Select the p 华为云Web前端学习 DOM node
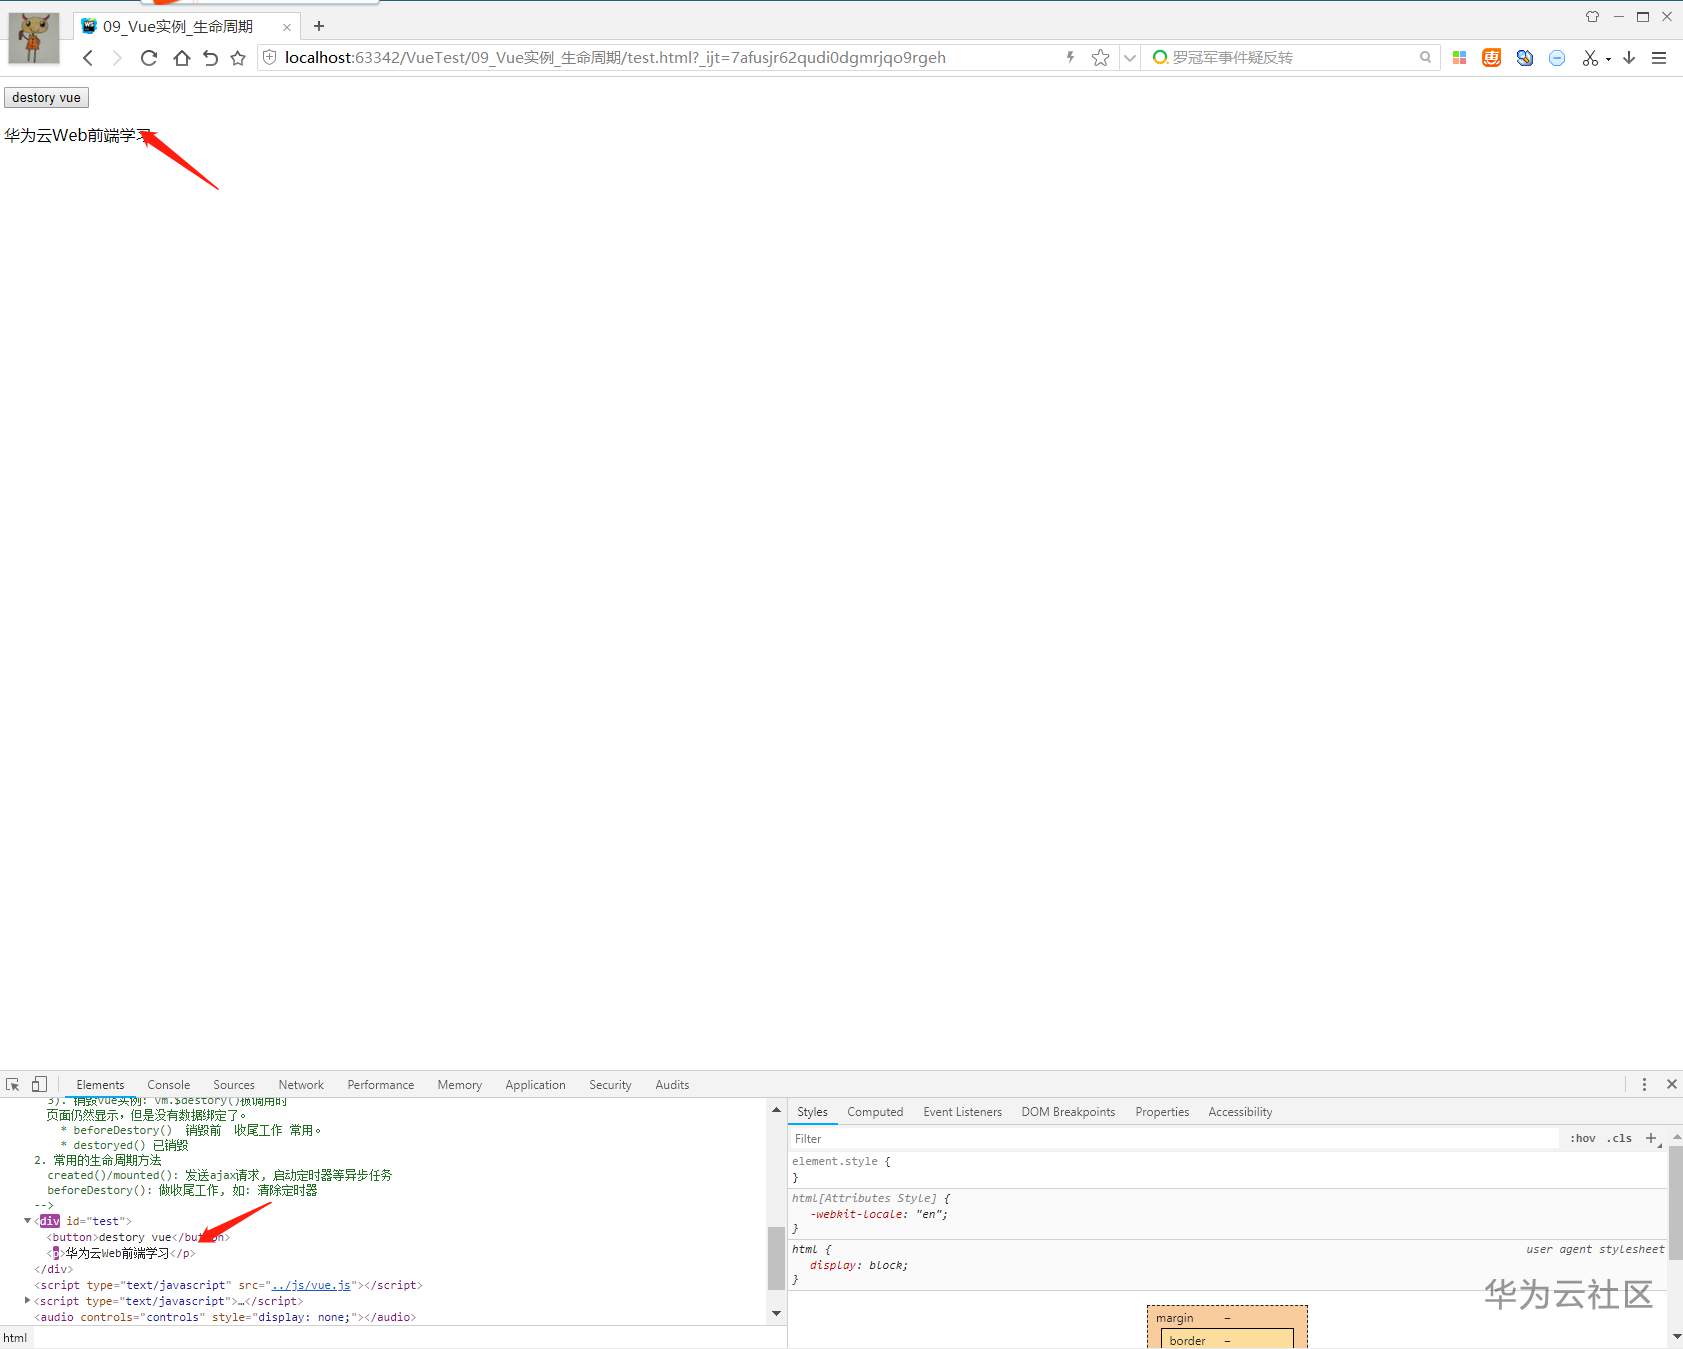 pos(121,1253)
